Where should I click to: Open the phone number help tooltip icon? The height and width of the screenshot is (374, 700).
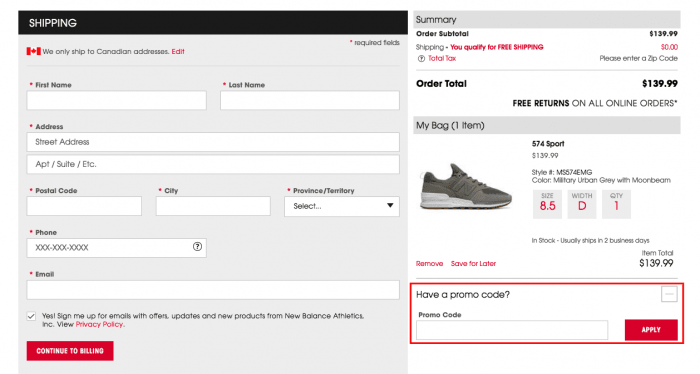click(197, 247)
